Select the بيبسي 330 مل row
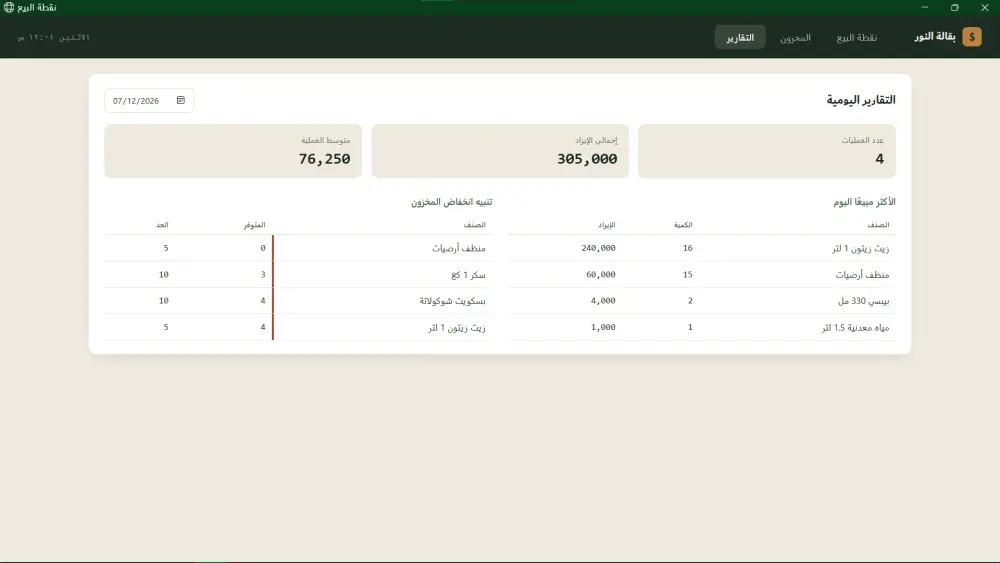1000x563 pixels. (702, 300)
